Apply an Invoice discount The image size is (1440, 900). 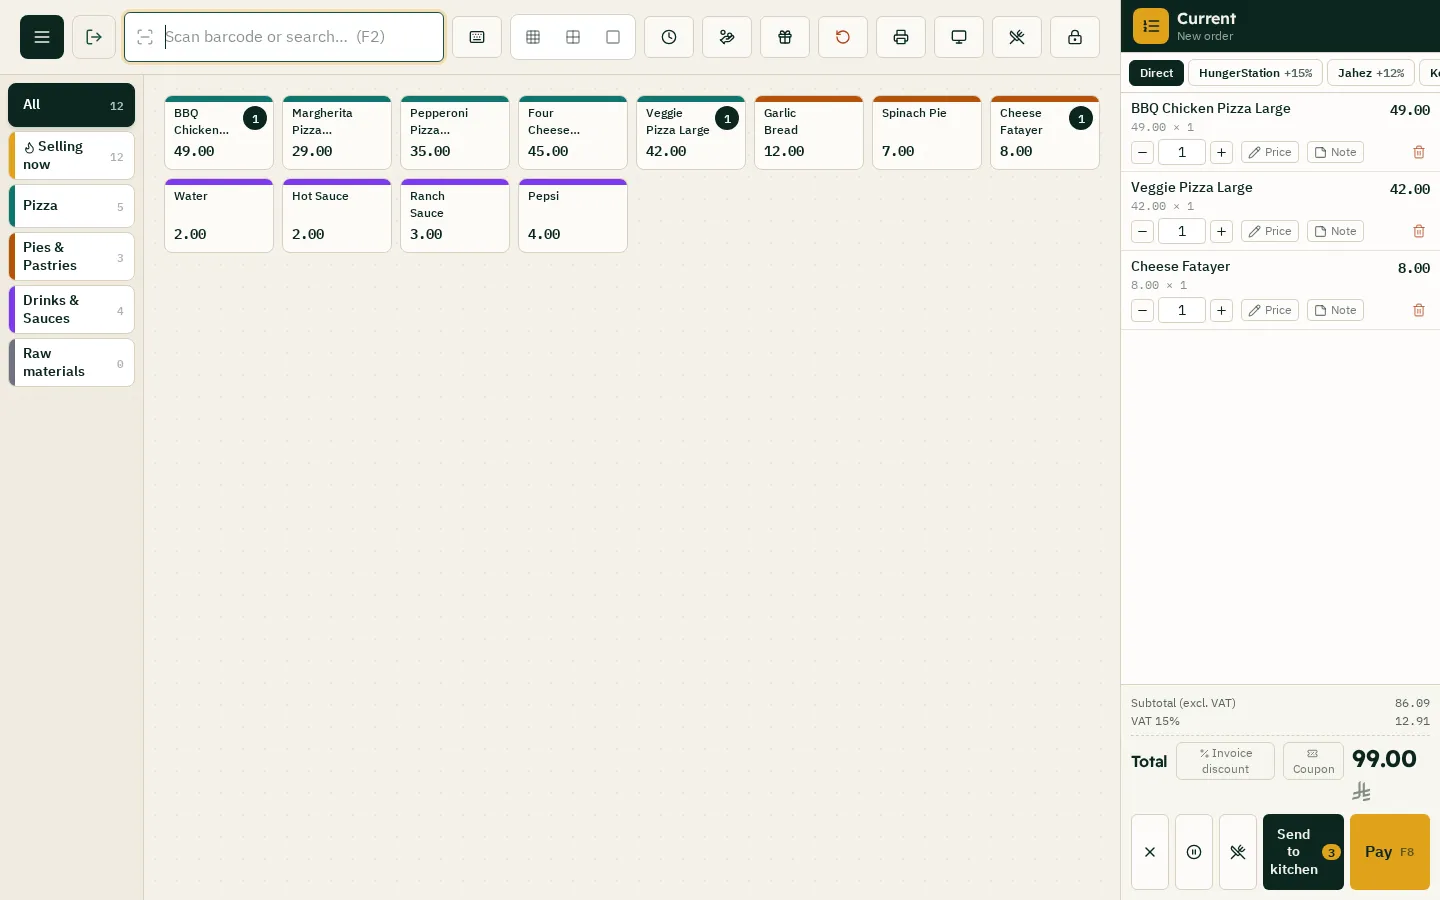1225,761
